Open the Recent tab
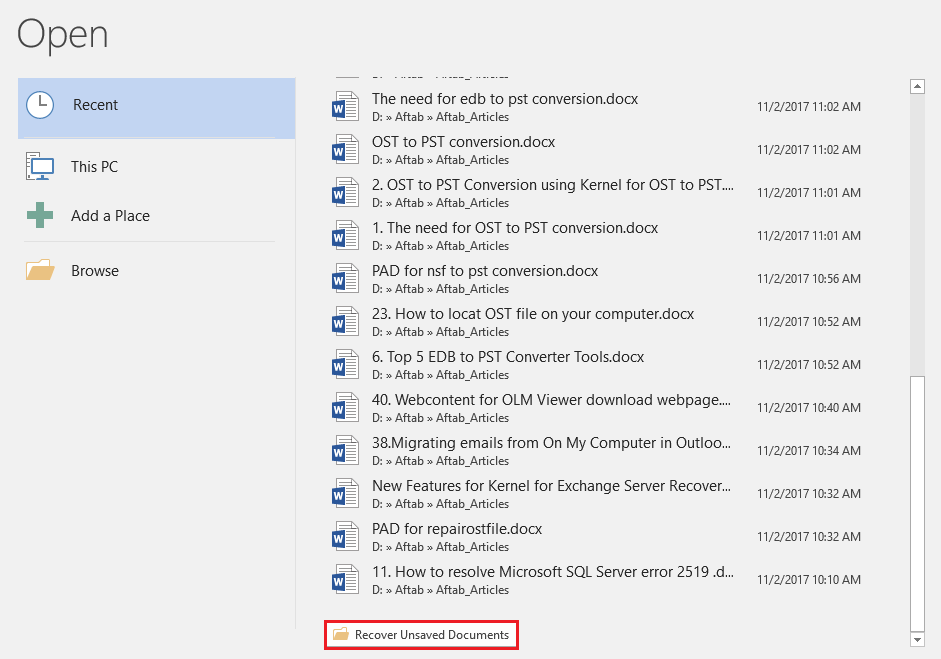Image resolution: width=941 pixels, height=659 pixels. coord(157,108)
